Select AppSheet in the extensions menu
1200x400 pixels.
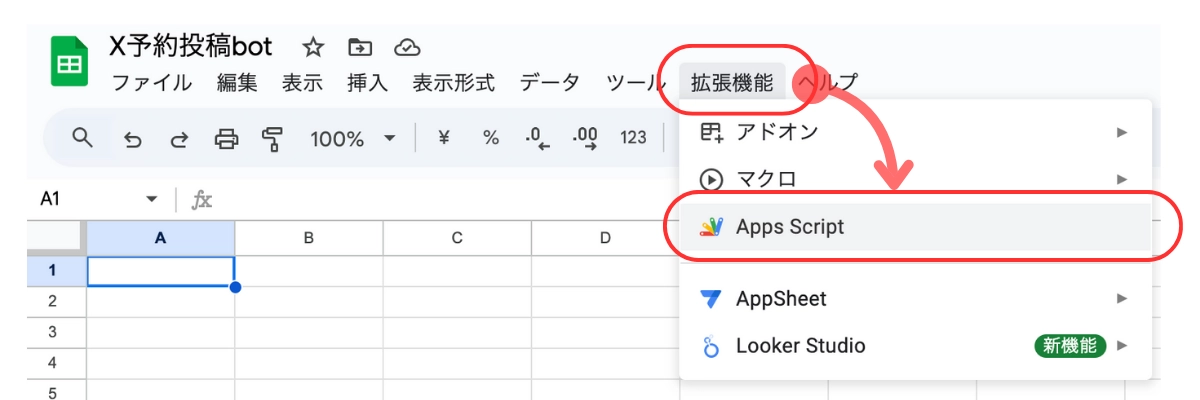pyautogui.click(x=915, y=298)
